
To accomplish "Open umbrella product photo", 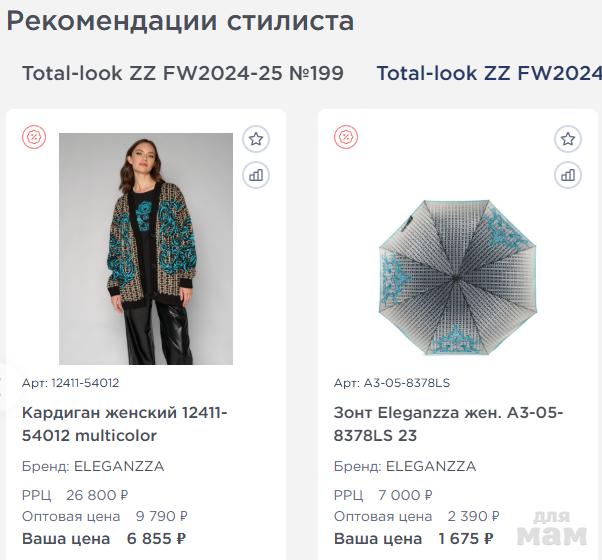I will pos(458,277).
